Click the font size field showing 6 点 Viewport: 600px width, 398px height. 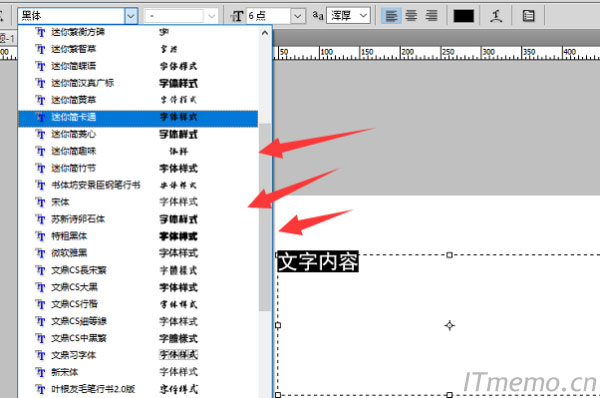(x=269, y=16)
